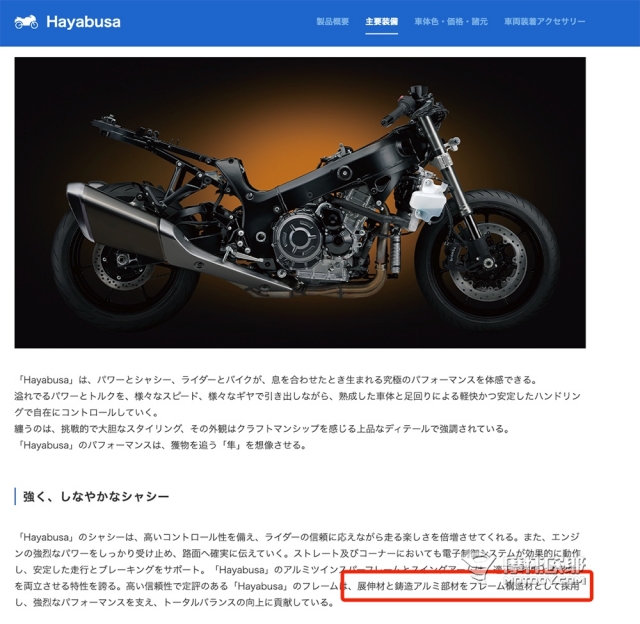Select the 主要装備 tab
The width and height of the screenshot is (640, 624).
382,22
